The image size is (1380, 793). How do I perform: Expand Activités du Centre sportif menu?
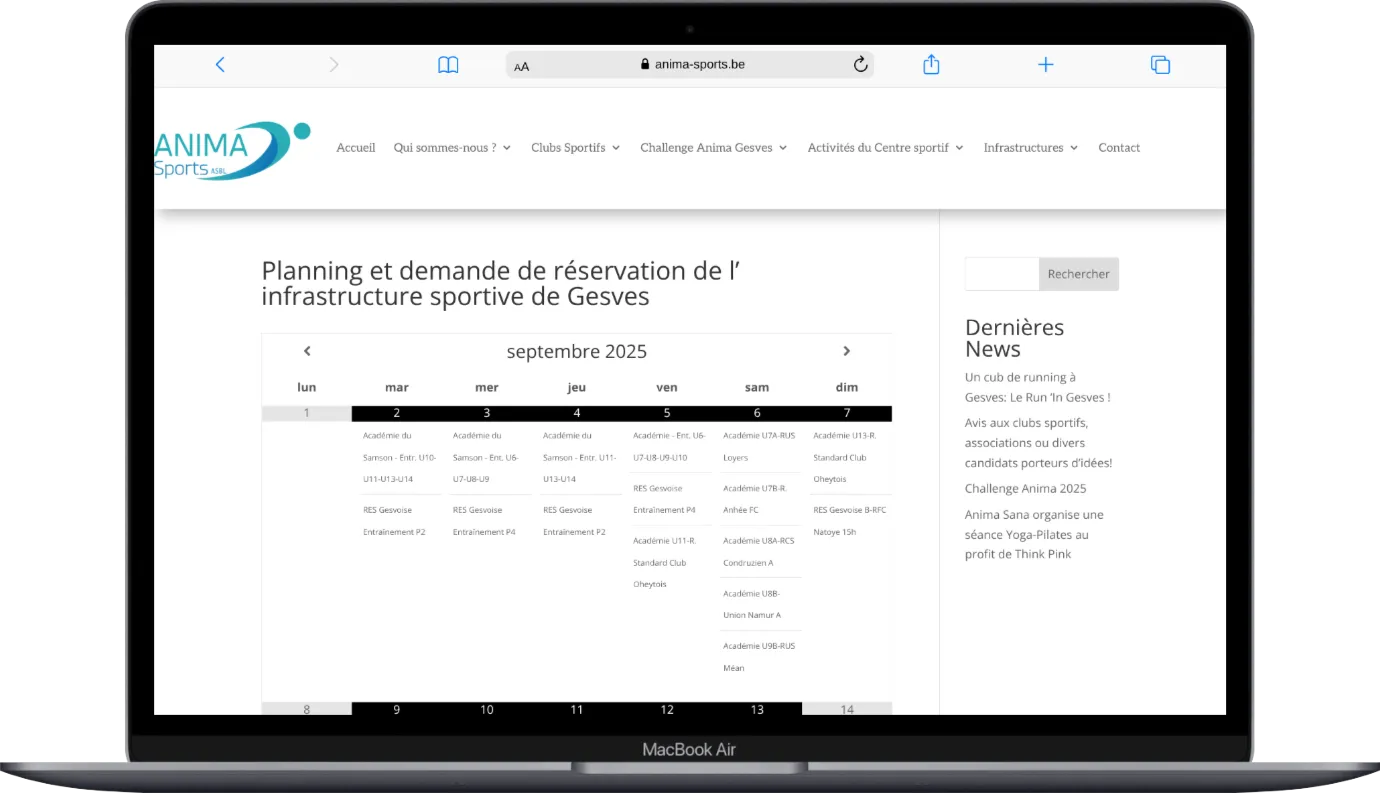pos(886,147)
